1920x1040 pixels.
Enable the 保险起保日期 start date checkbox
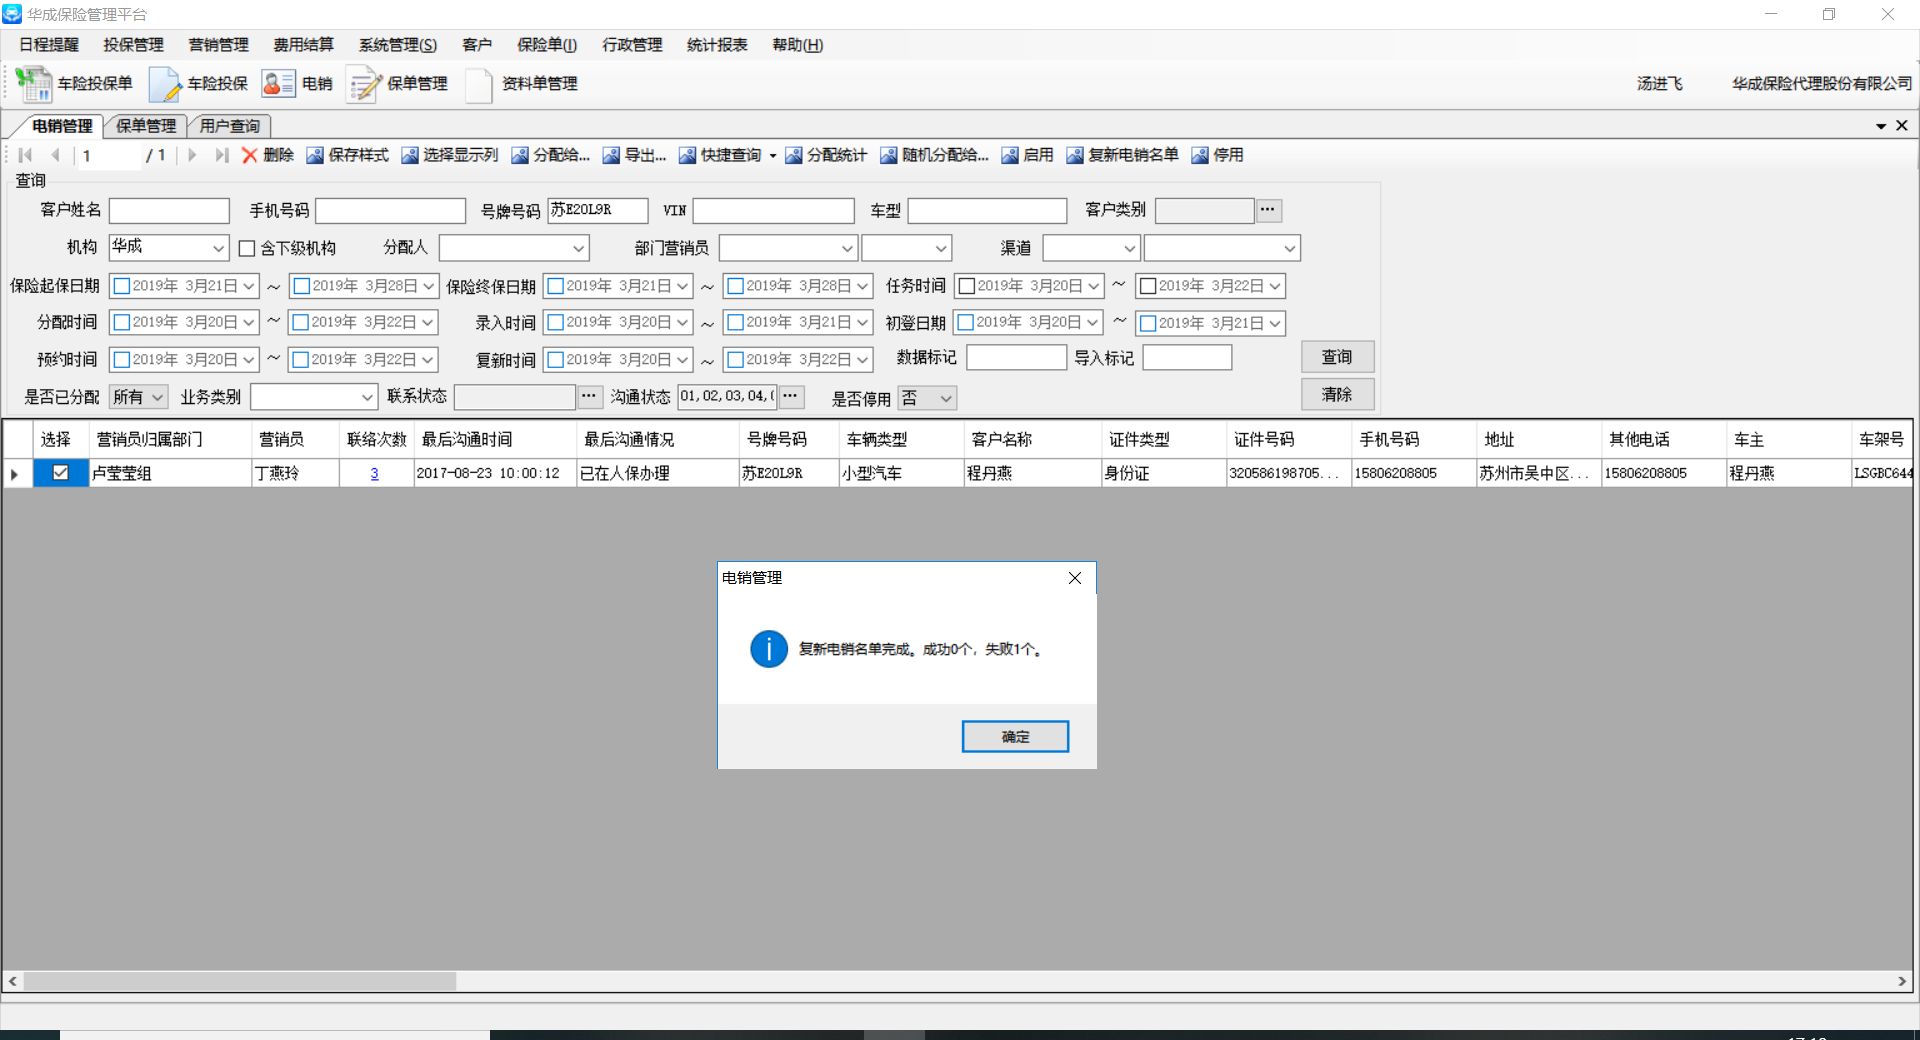coord(122,286)
